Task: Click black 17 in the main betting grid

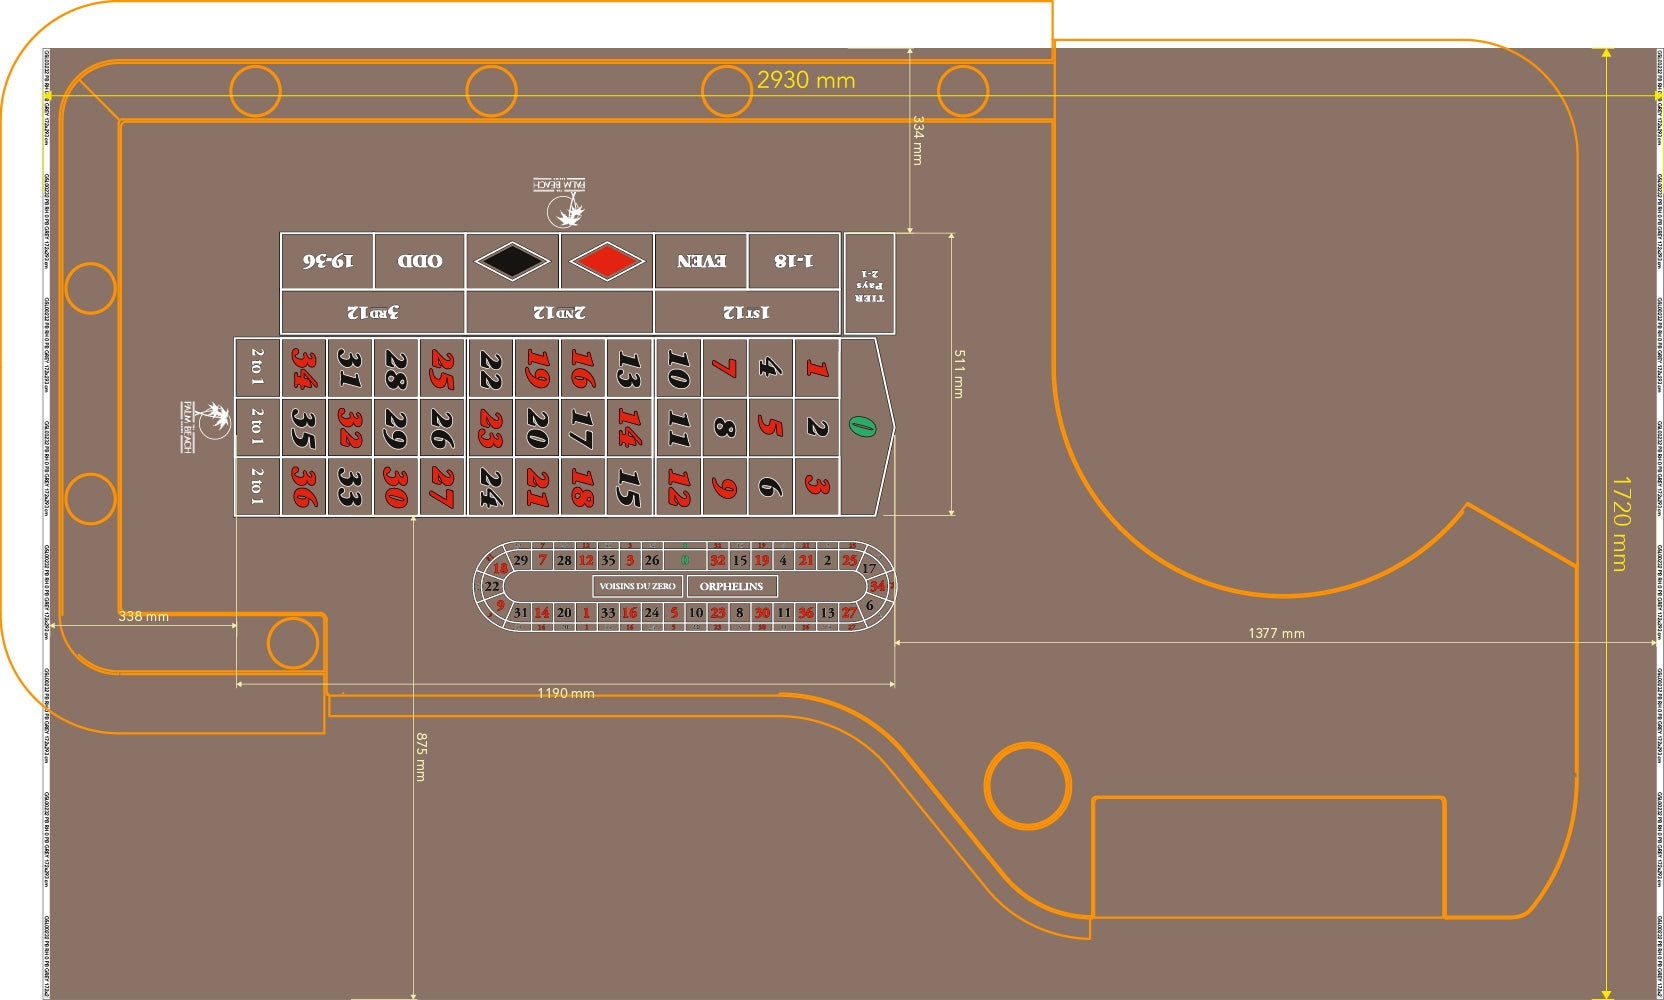Action: coord(583,427)
